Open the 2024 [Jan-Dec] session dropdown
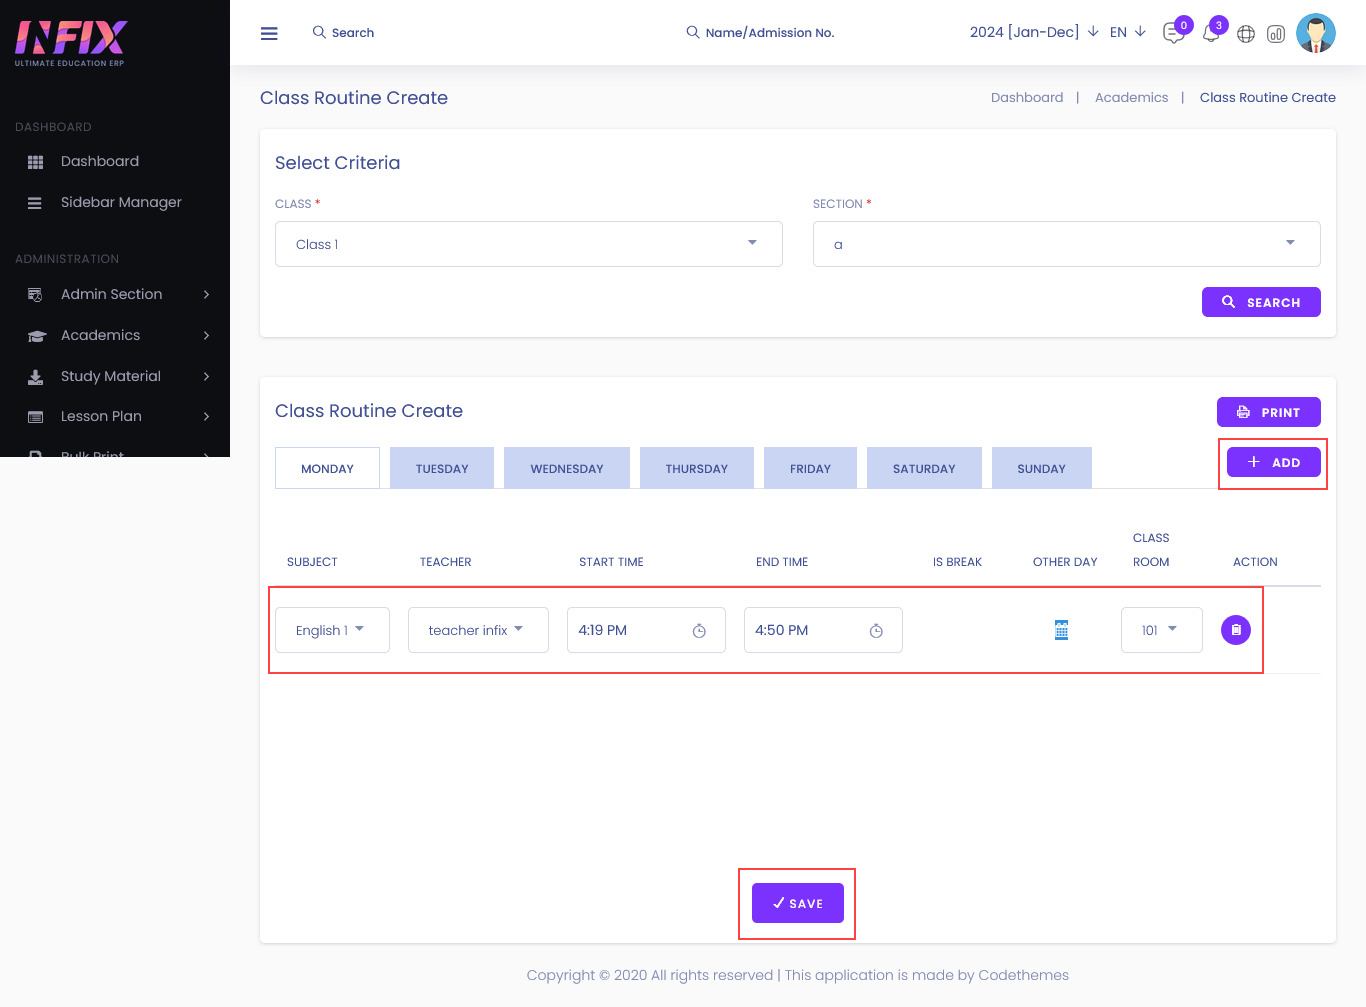 pos(1034,32)
